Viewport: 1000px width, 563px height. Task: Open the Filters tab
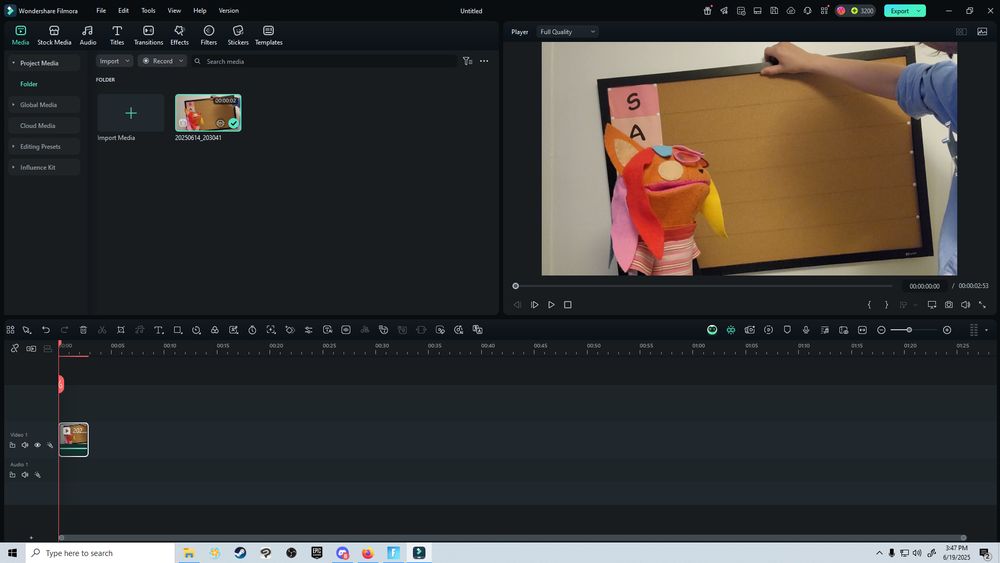point(209,35)
